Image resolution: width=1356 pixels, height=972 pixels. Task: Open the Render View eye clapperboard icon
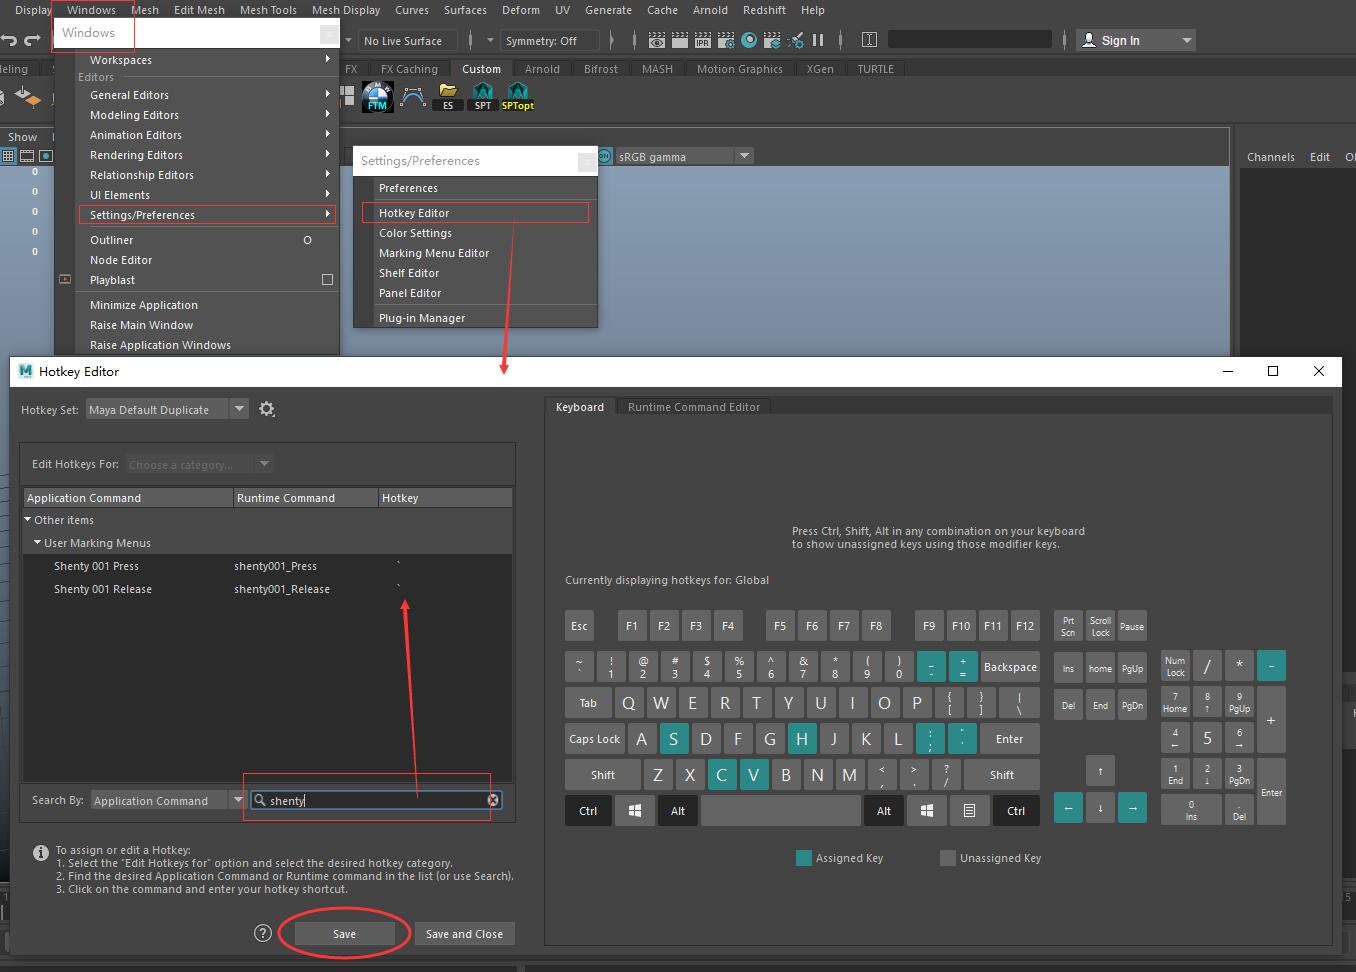pyautogui.click(x=656, y=41)
